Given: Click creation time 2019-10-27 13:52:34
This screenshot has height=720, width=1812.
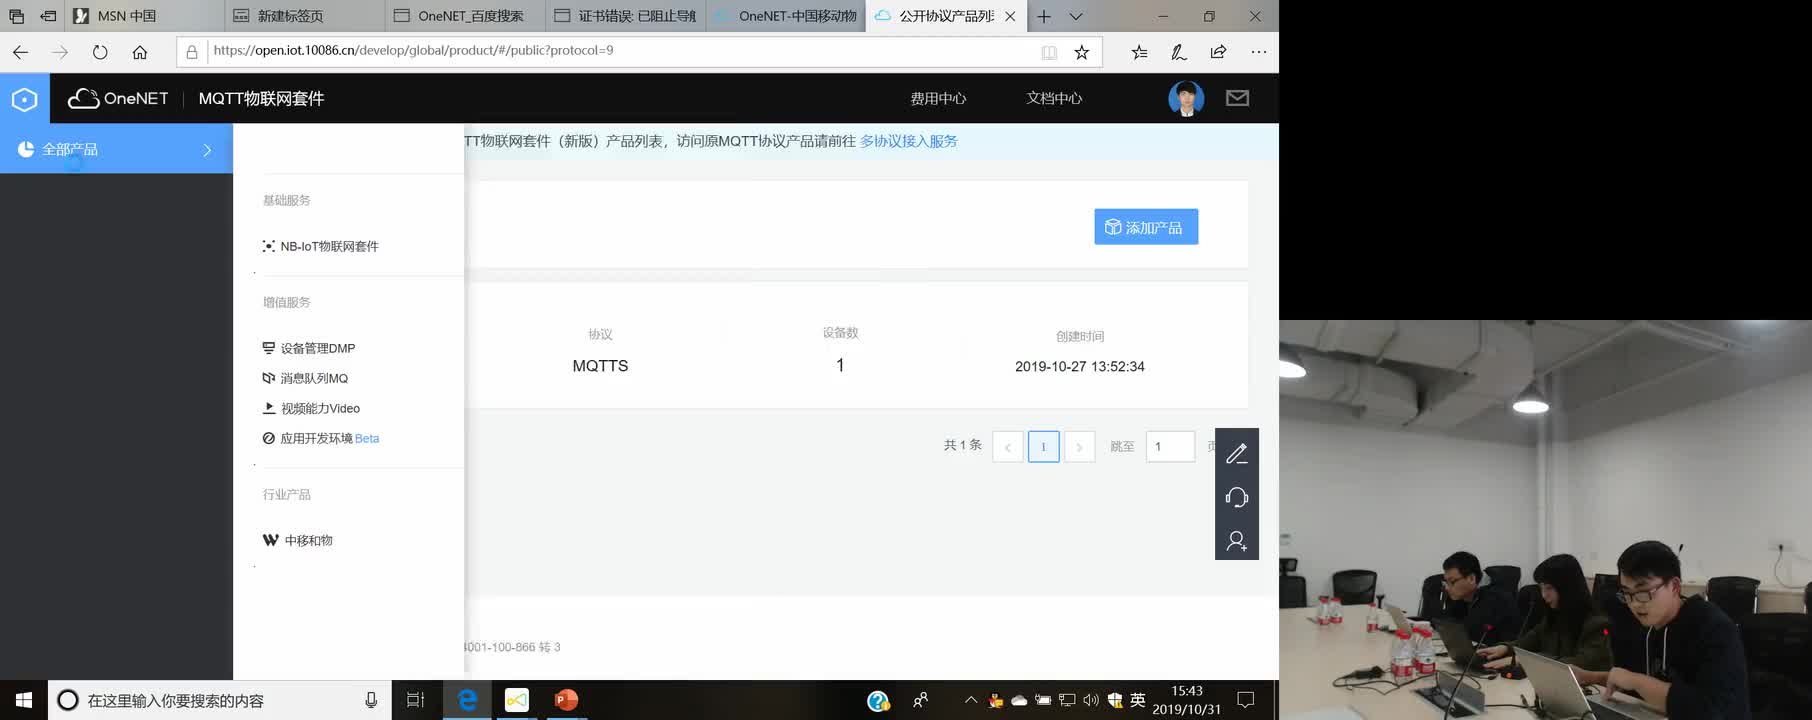Looking at the screenshot, I should tap(1080, 367).
